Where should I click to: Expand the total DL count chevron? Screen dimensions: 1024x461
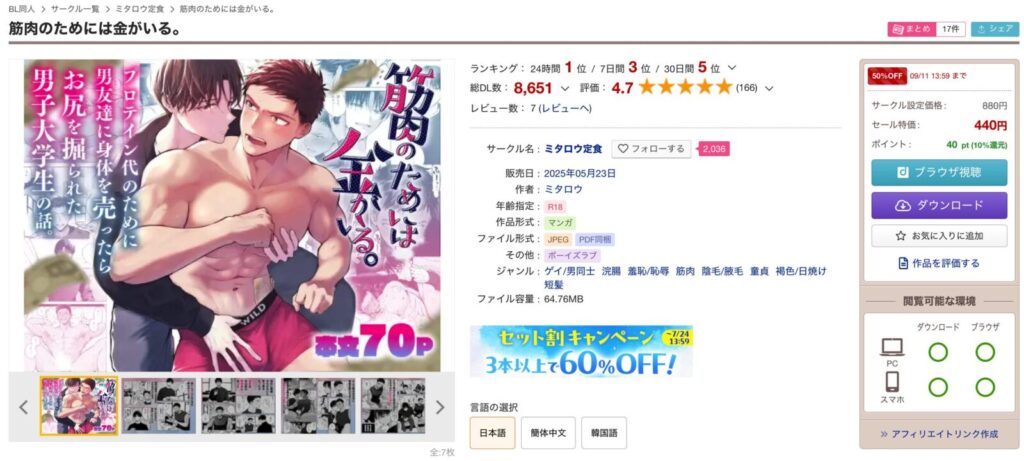(565, 88)
